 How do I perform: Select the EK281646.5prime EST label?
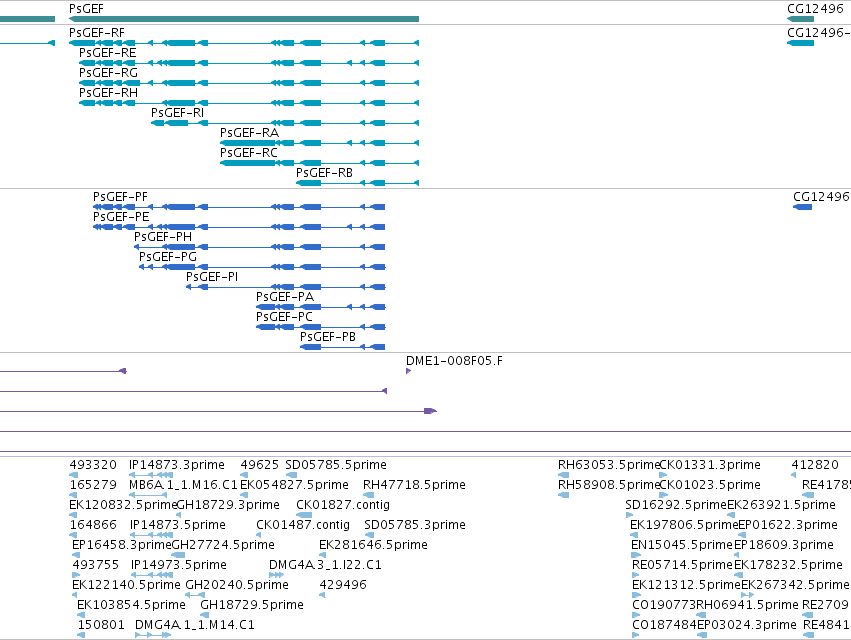(x=373, y=544)
